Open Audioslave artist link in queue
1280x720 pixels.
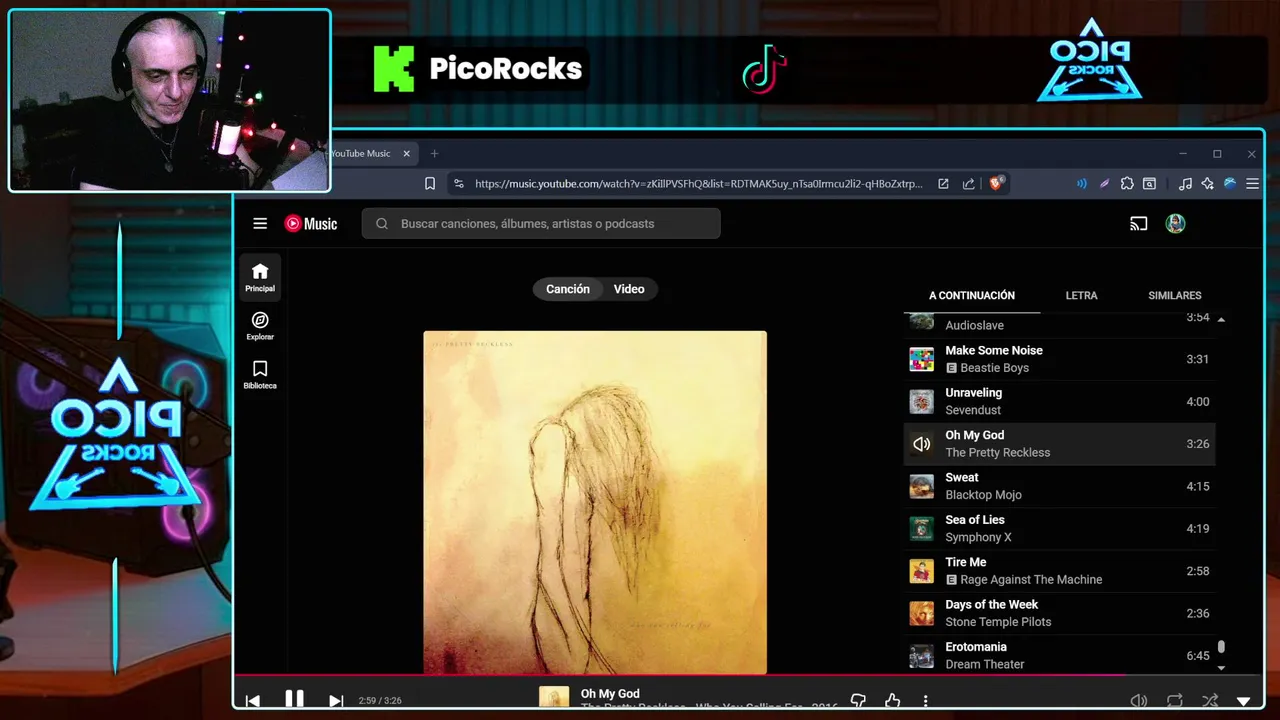click(974, 325)
